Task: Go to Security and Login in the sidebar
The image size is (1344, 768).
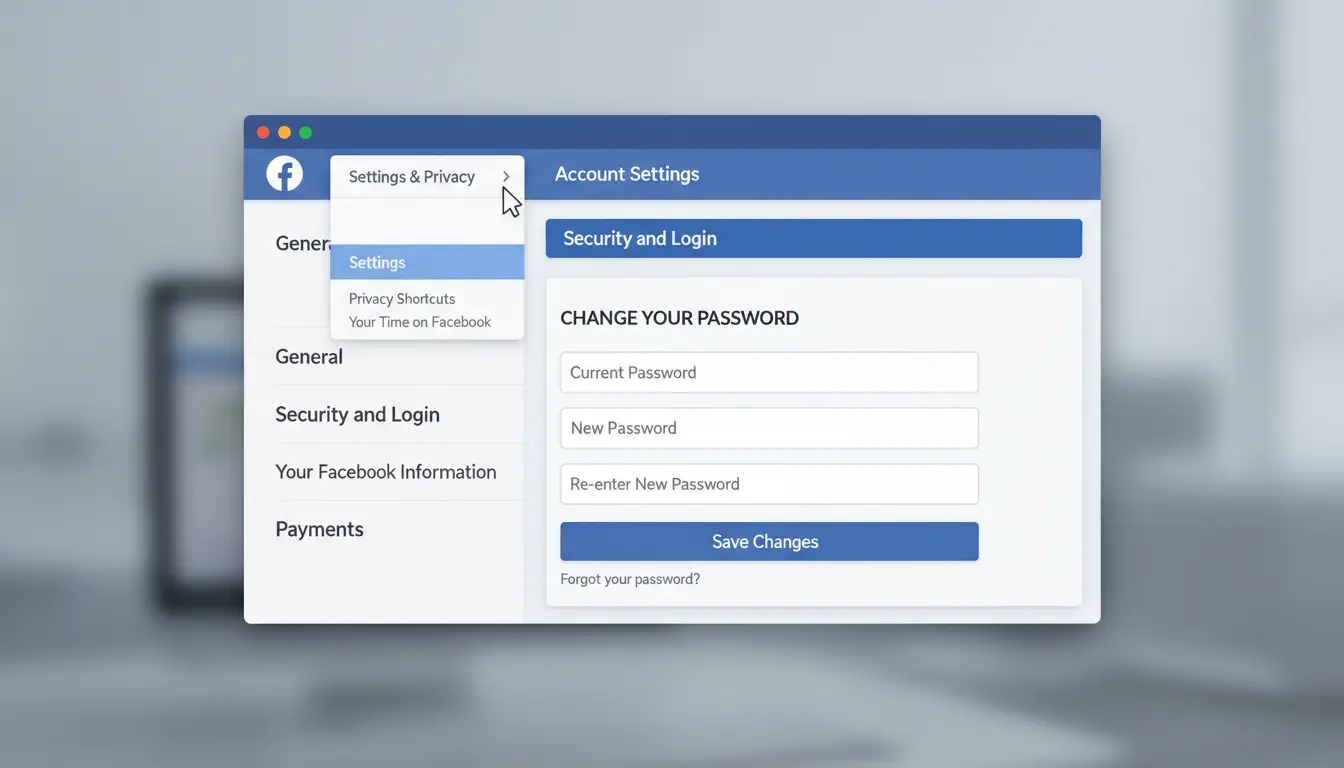Action: 357,414
